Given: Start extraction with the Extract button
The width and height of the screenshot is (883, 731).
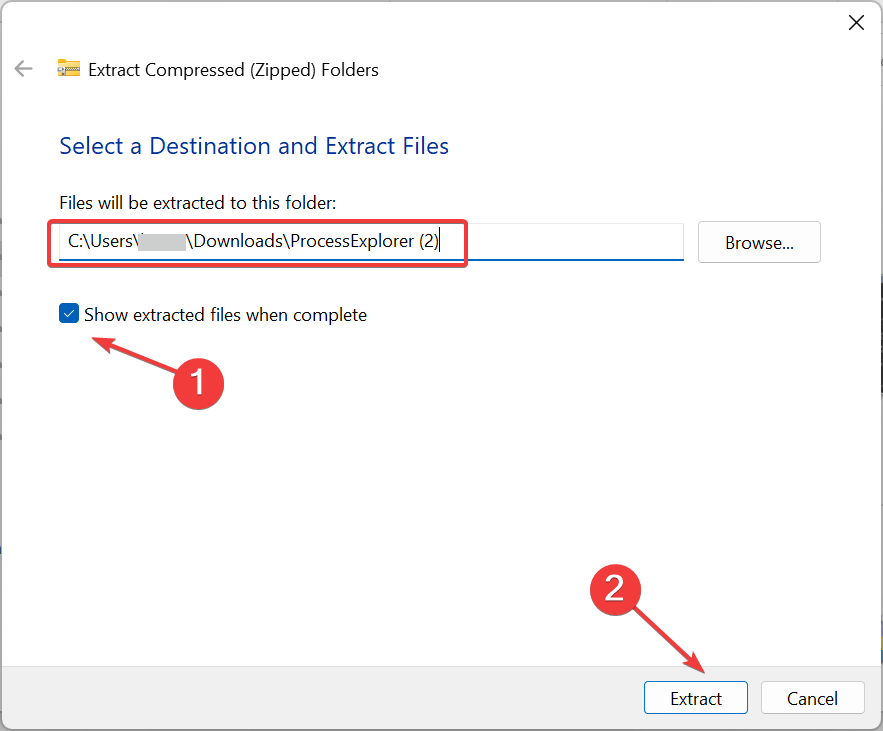Looking at the screenshot, I should click(x=695, y=698).
